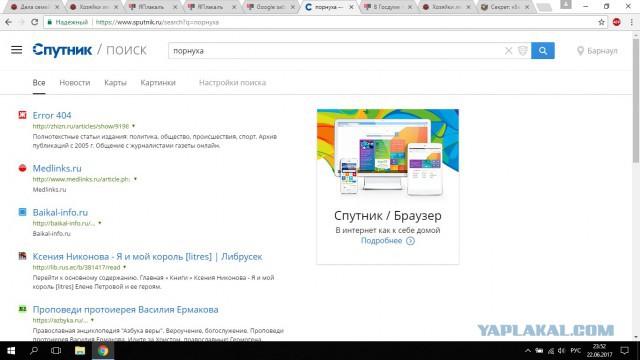The image size is (640, 360).
Task: Expand the dropdown arrow beside the zhizn.ru URL
Action: click(133, 126)
